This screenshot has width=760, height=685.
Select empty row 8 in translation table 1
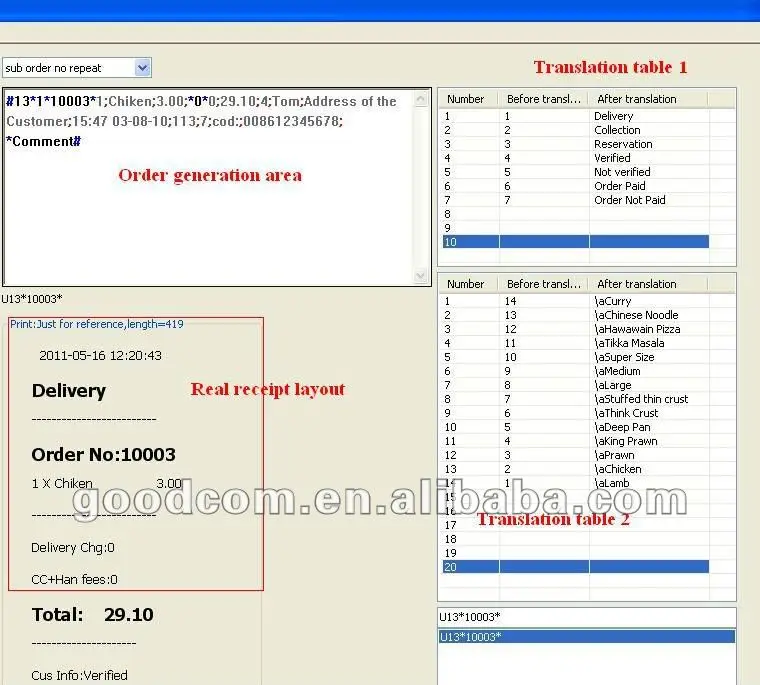click(576, 214)
